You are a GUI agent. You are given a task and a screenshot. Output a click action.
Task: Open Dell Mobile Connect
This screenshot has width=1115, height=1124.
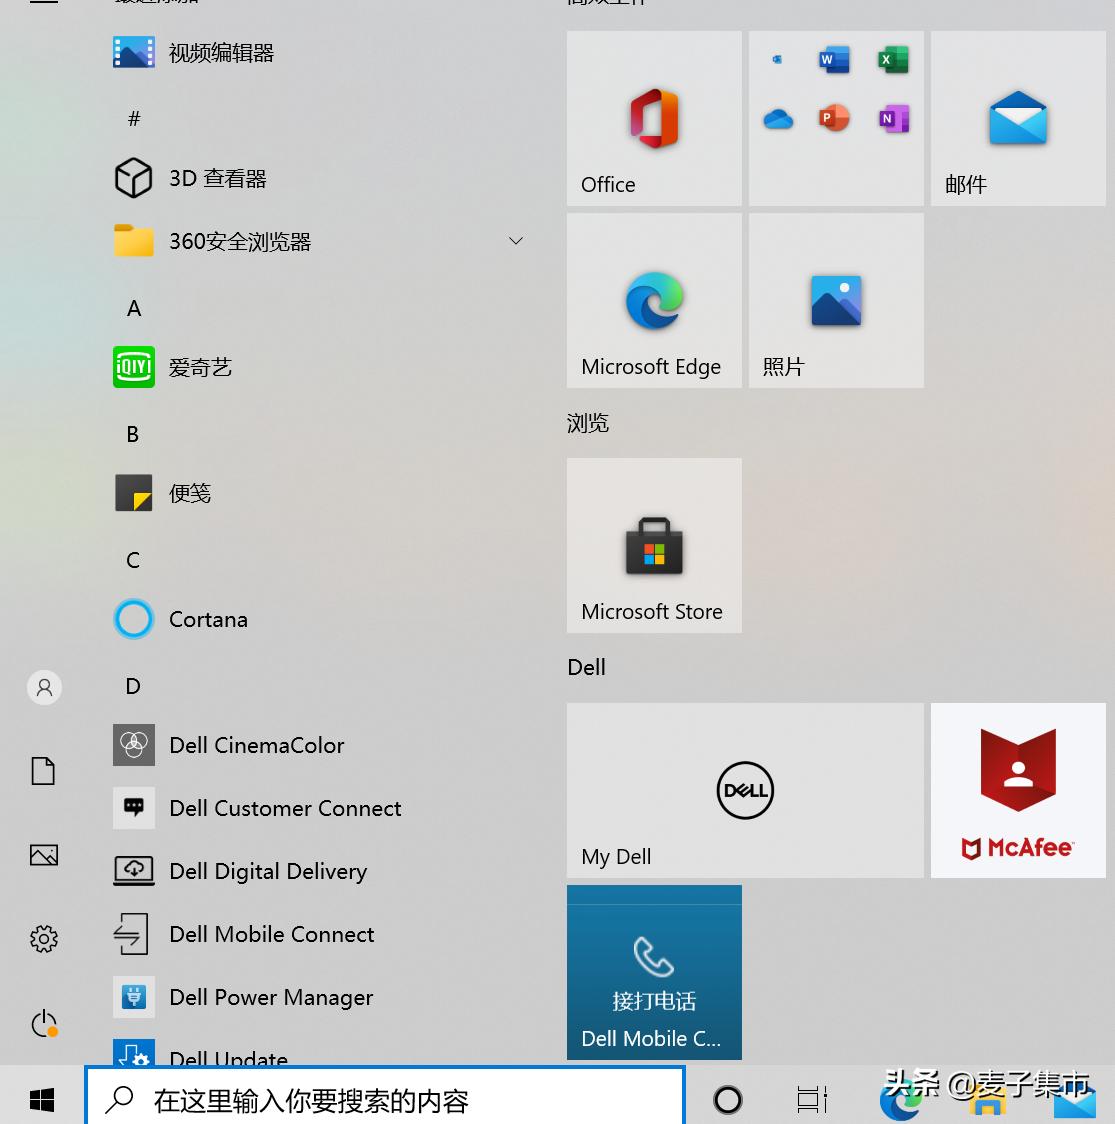tap(271, 934)
